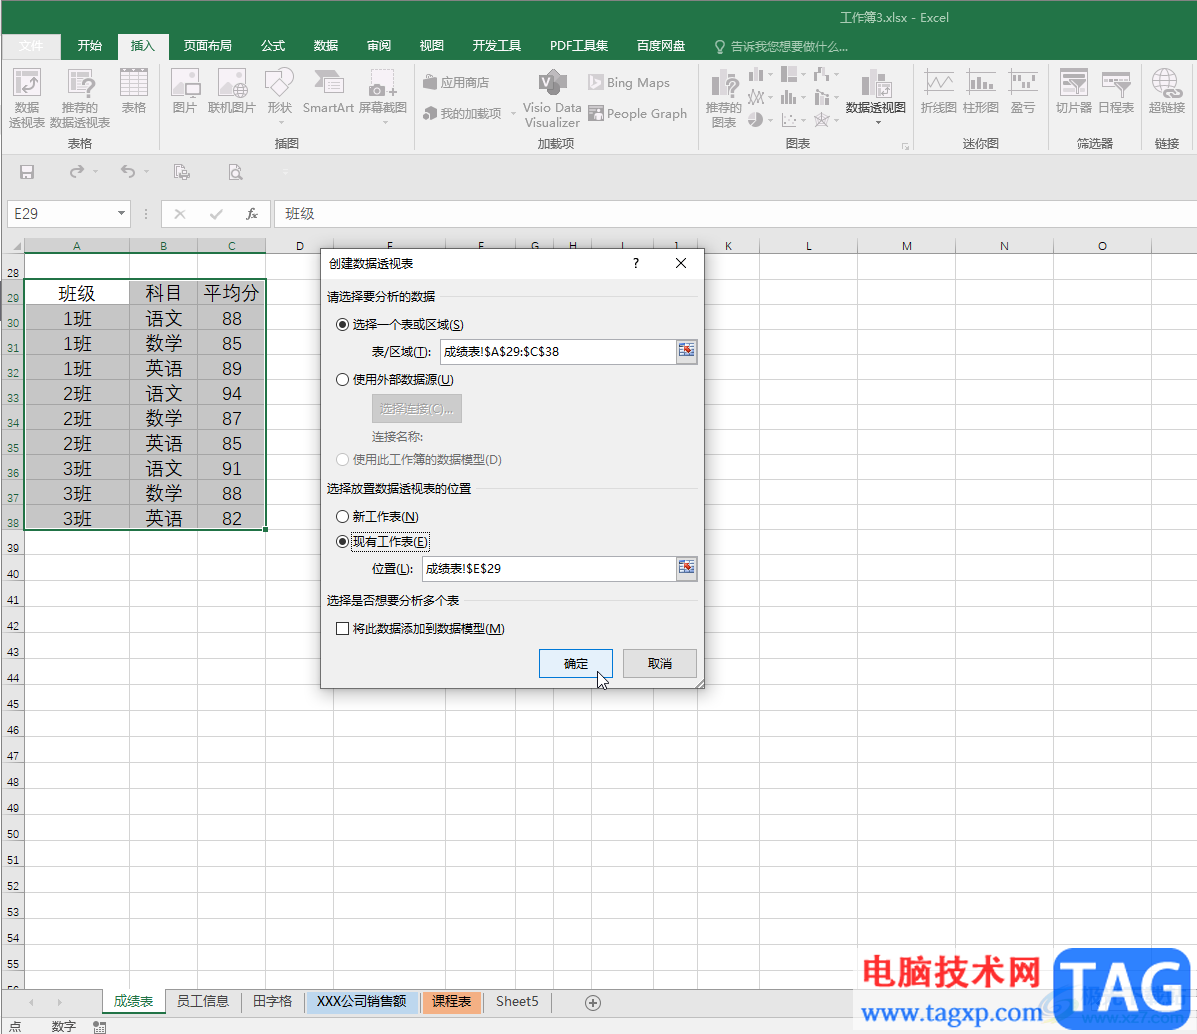Image resolution: width=1197 pixels, height=1034 pixels.
Task: Expand the My Add-ins dropdown arrow
Action: (x=513, y=114)
